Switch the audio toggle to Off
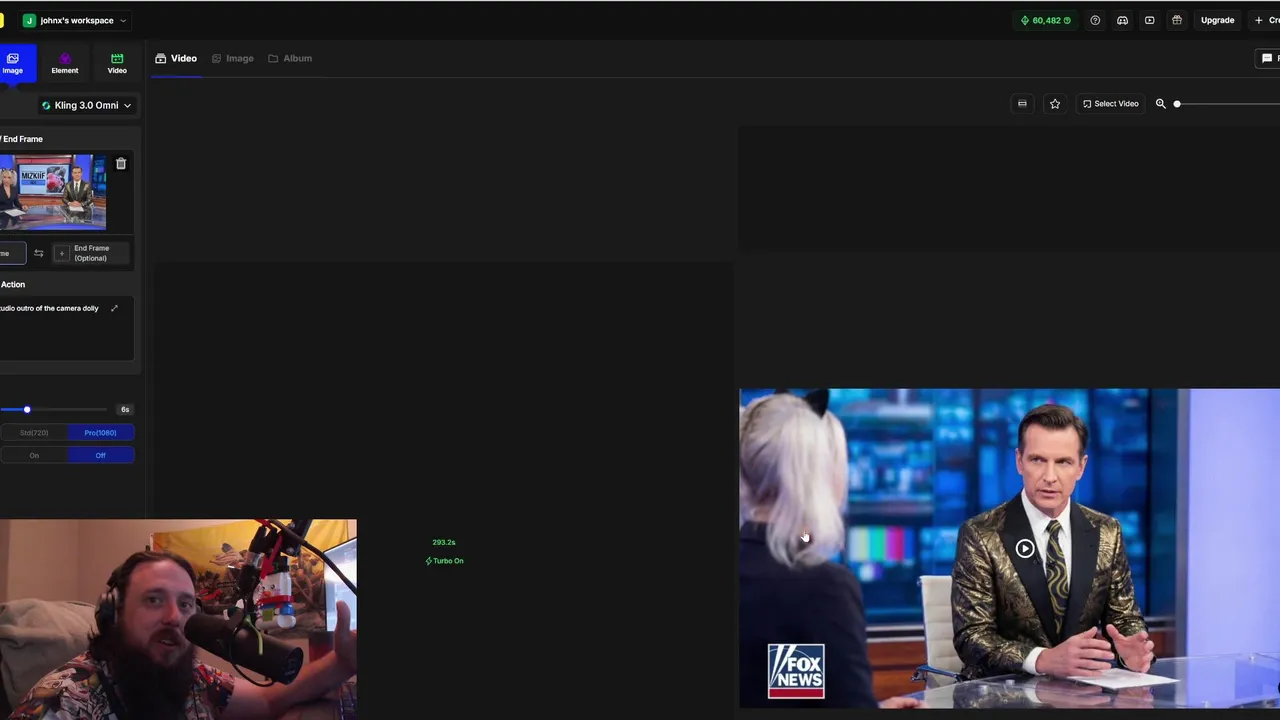Image resolution: width=1280 pixels, height=720 pixels. click(x=100, y=455)
